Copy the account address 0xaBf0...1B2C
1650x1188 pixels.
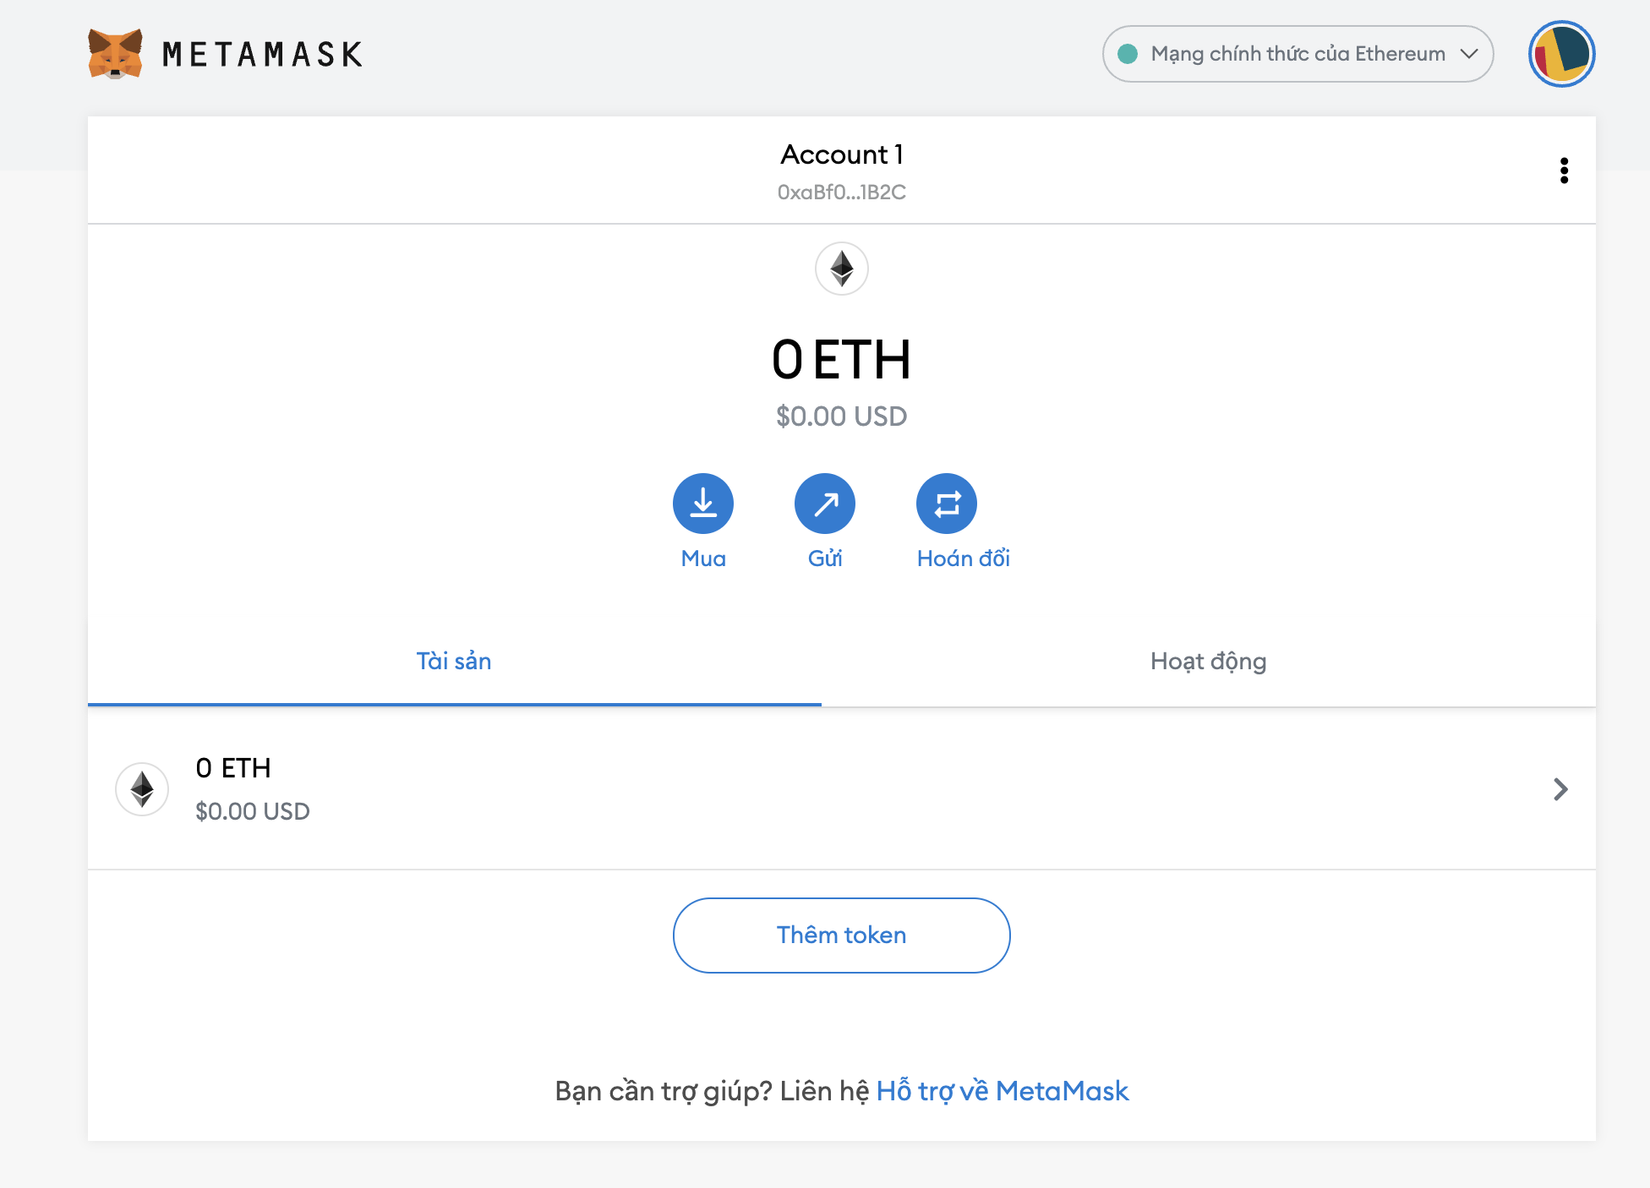tap(841, 192)
